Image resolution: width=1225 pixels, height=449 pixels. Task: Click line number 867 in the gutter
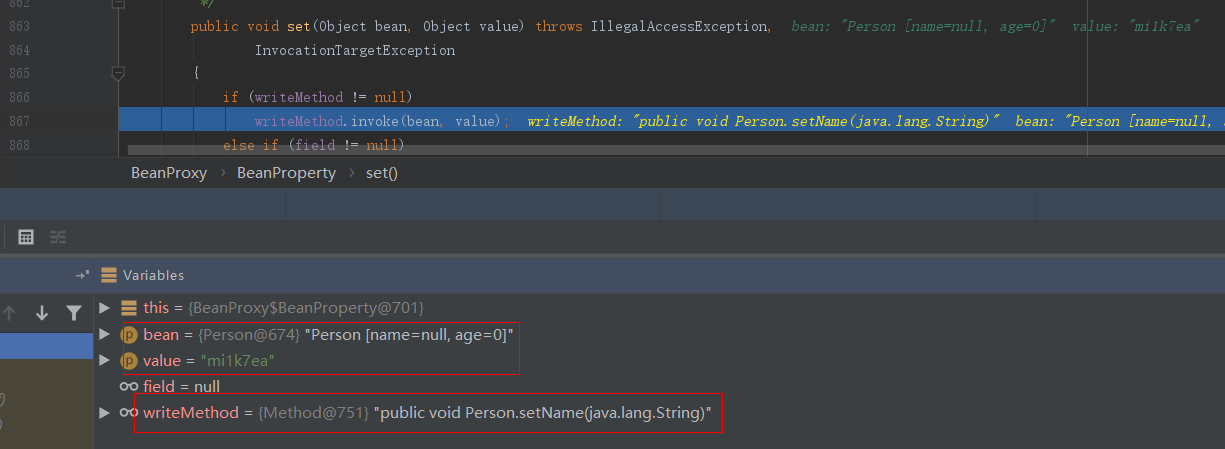pos(45,121)
